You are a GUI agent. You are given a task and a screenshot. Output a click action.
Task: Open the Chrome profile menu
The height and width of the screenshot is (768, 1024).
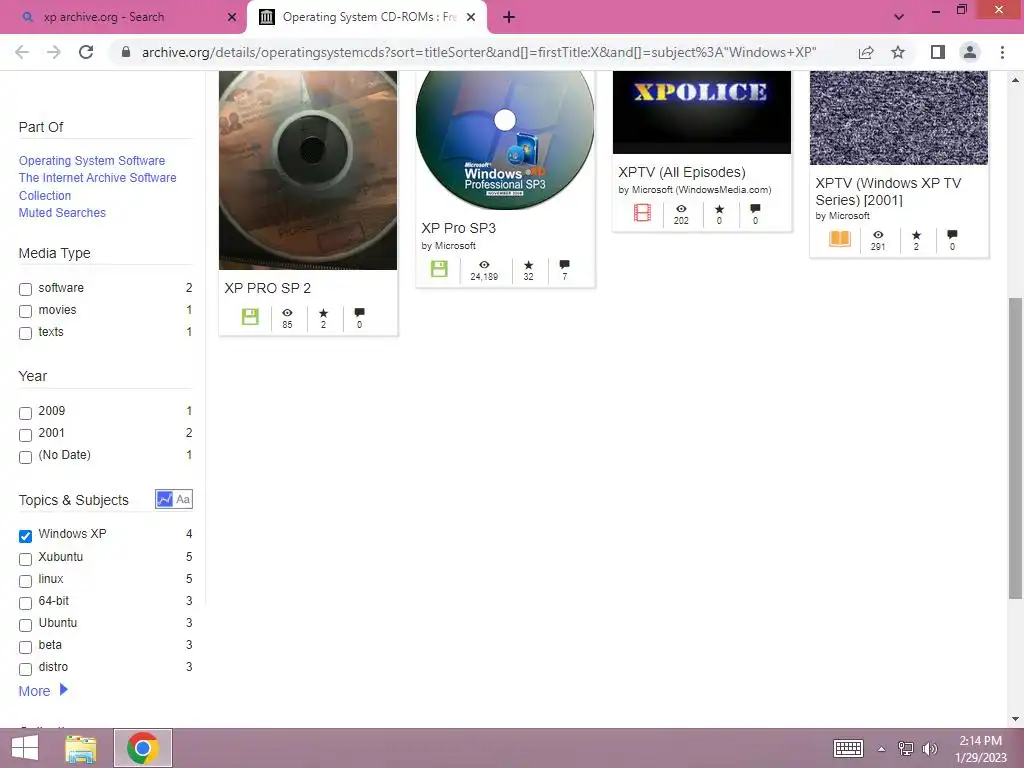(970, 52)
